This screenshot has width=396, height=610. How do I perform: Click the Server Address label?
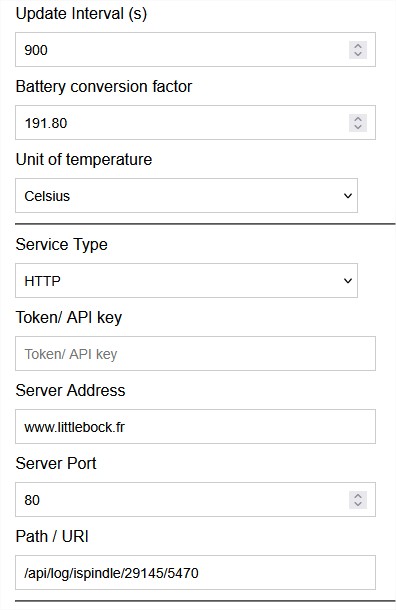click(70, 390)
